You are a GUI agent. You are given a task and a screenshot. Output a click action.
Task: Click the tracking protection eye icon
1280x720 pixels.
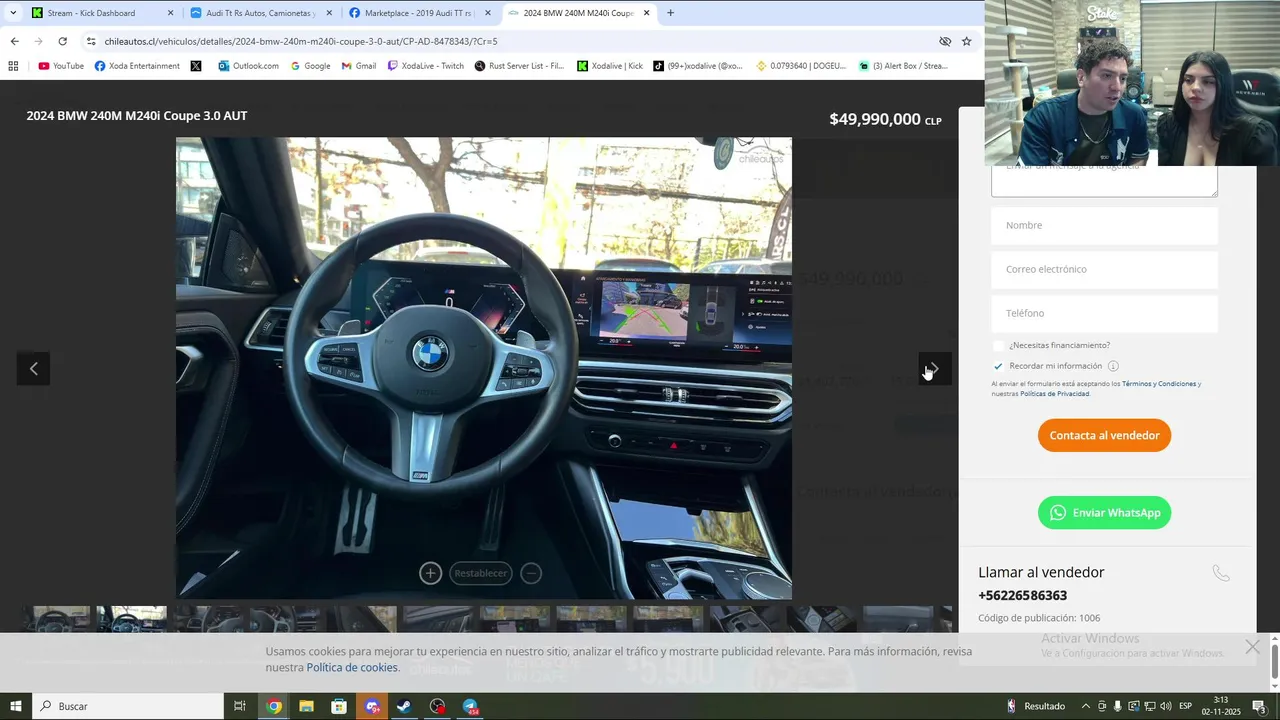[x=945, y=41]
